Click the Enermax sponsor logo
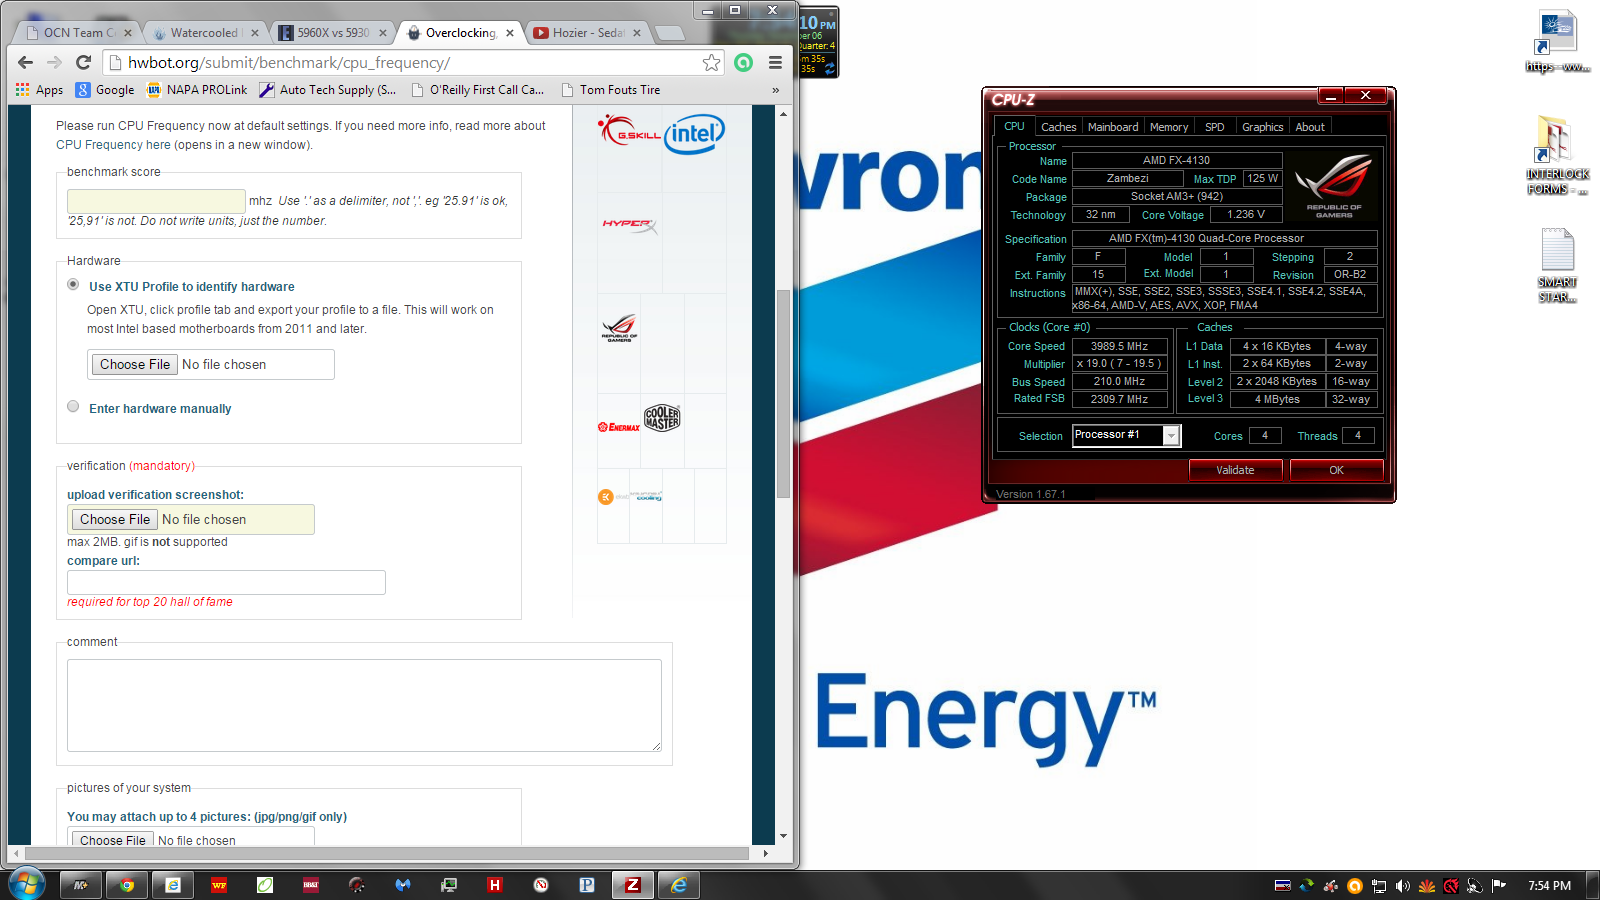Viewport: 1600px width, 900px height. pyautogui.click(x=619, y=427)
